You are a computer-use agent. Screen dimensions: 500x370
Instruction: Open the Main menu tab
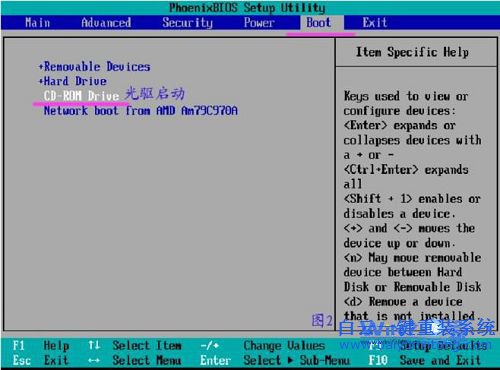37,23
